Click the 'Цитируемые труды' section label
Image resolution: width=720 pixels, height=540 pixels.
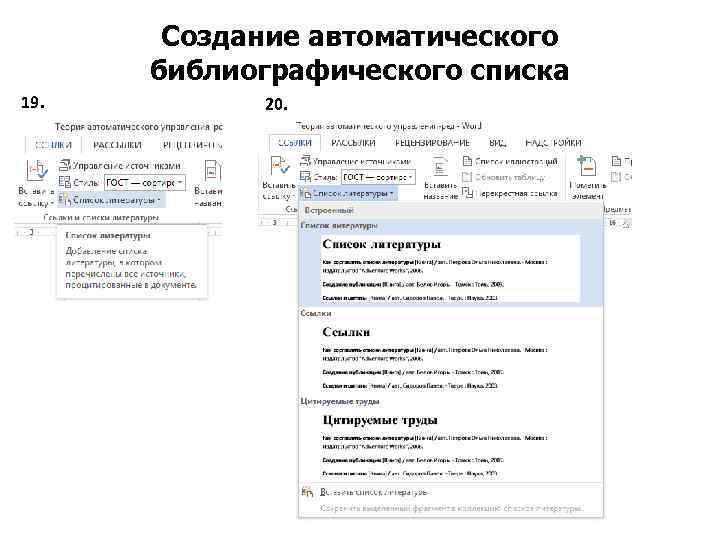340,401
